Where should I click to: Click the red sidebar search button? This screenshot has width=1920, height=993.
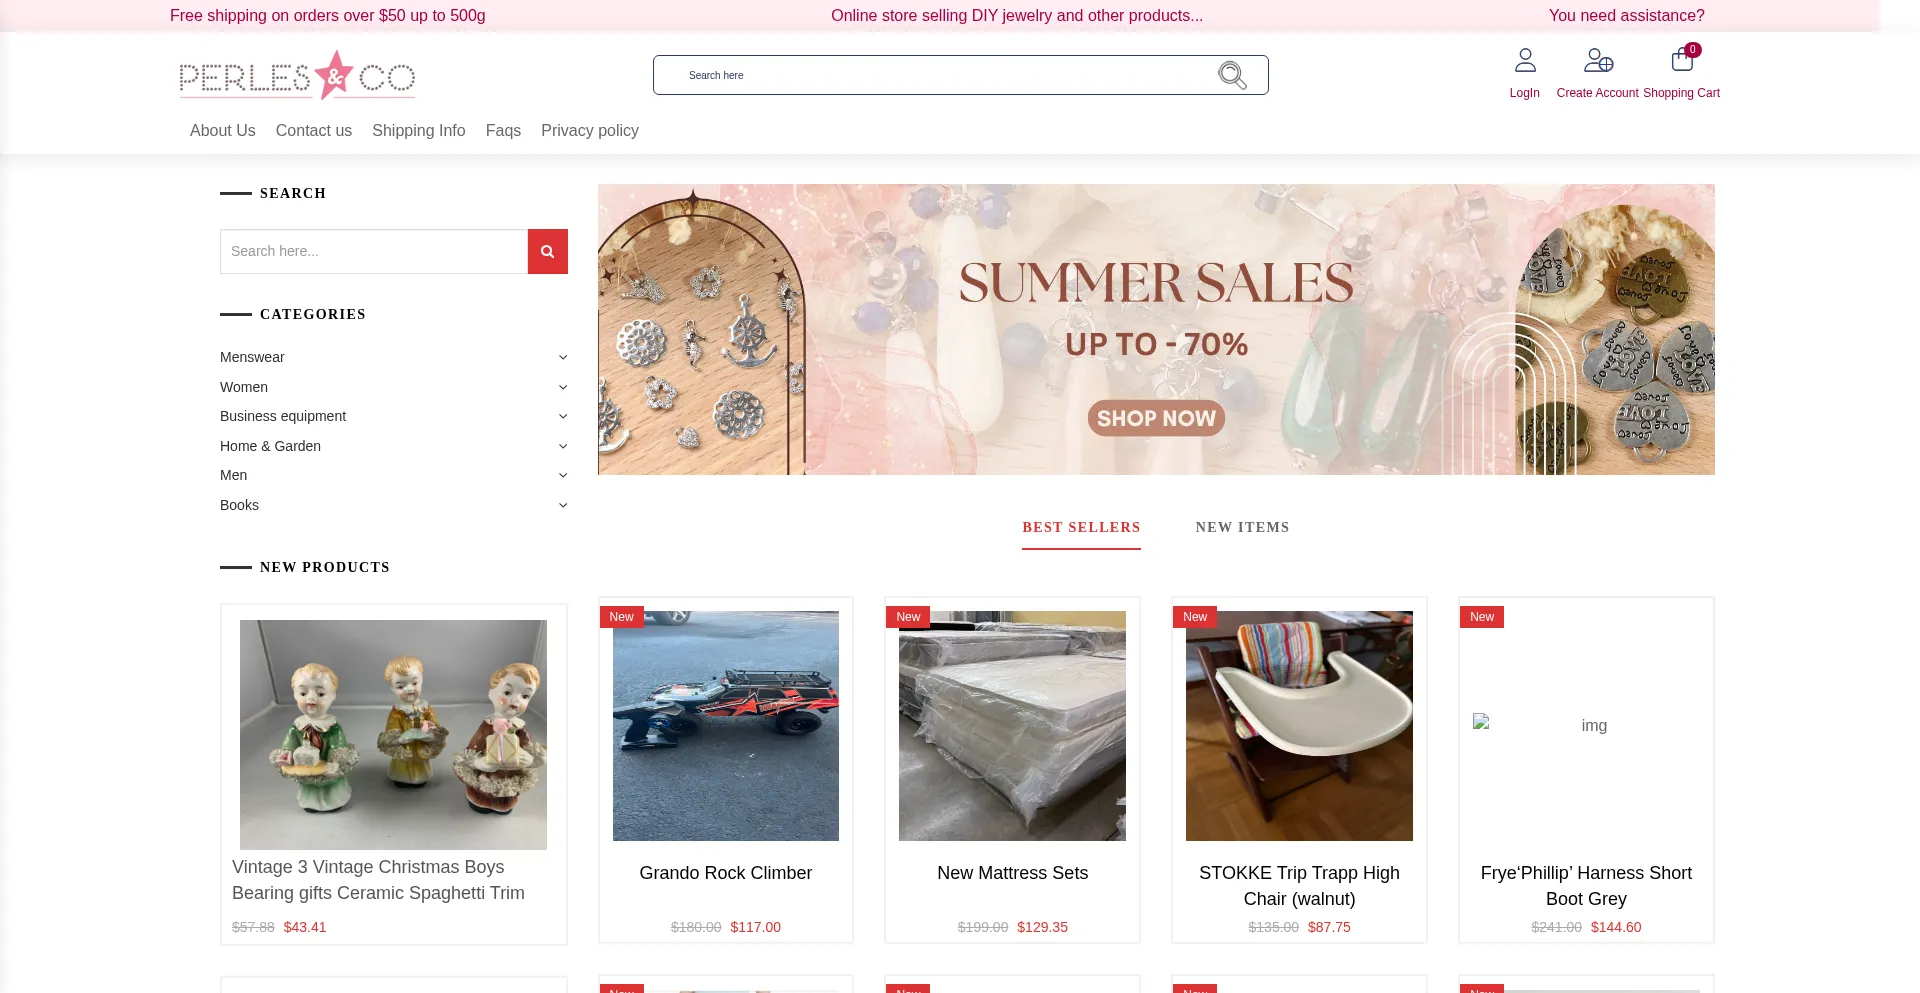tap(548, 251)
